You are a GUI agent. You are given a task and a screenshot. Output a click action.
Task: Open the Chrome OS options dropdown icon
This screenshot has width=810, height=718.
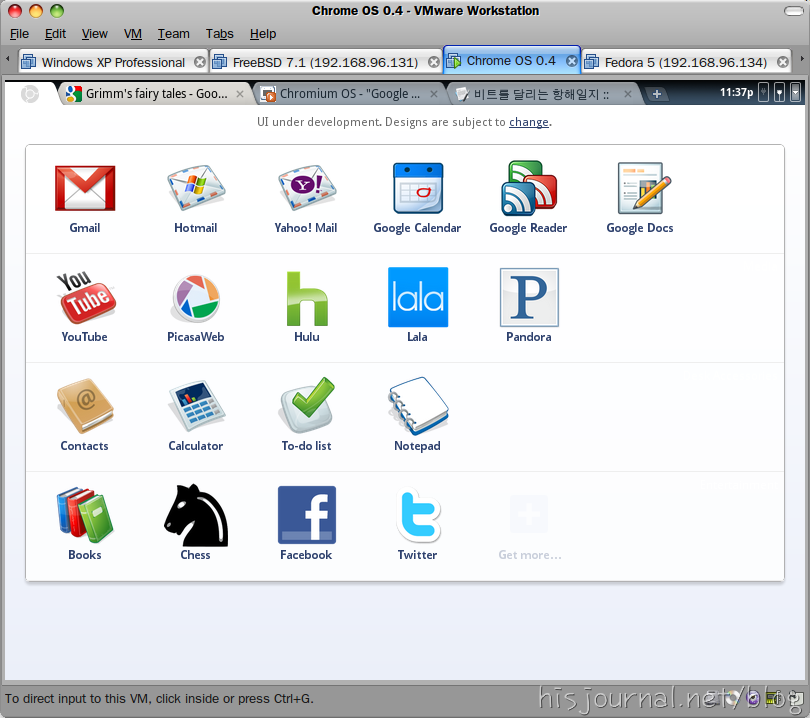pos(796,93)
